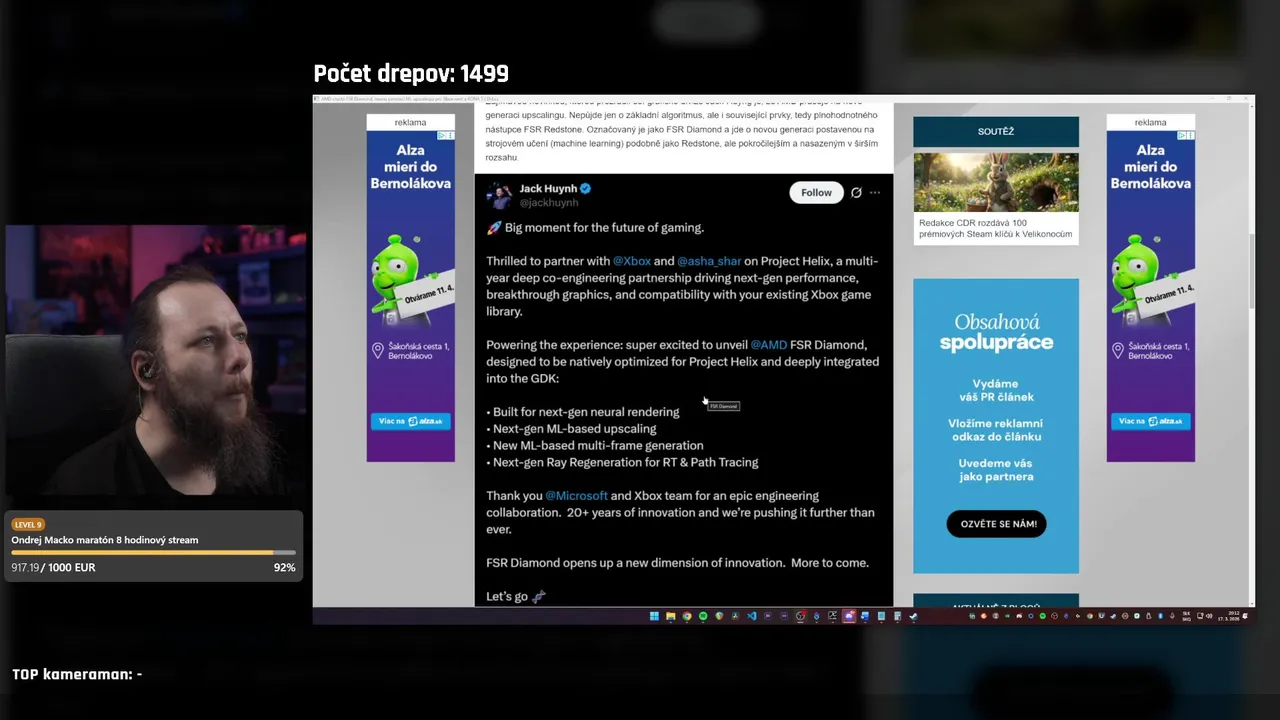Open the network status icon in the tray
This screenshot has width=1280, height=720.
[x=1199, y=616]
